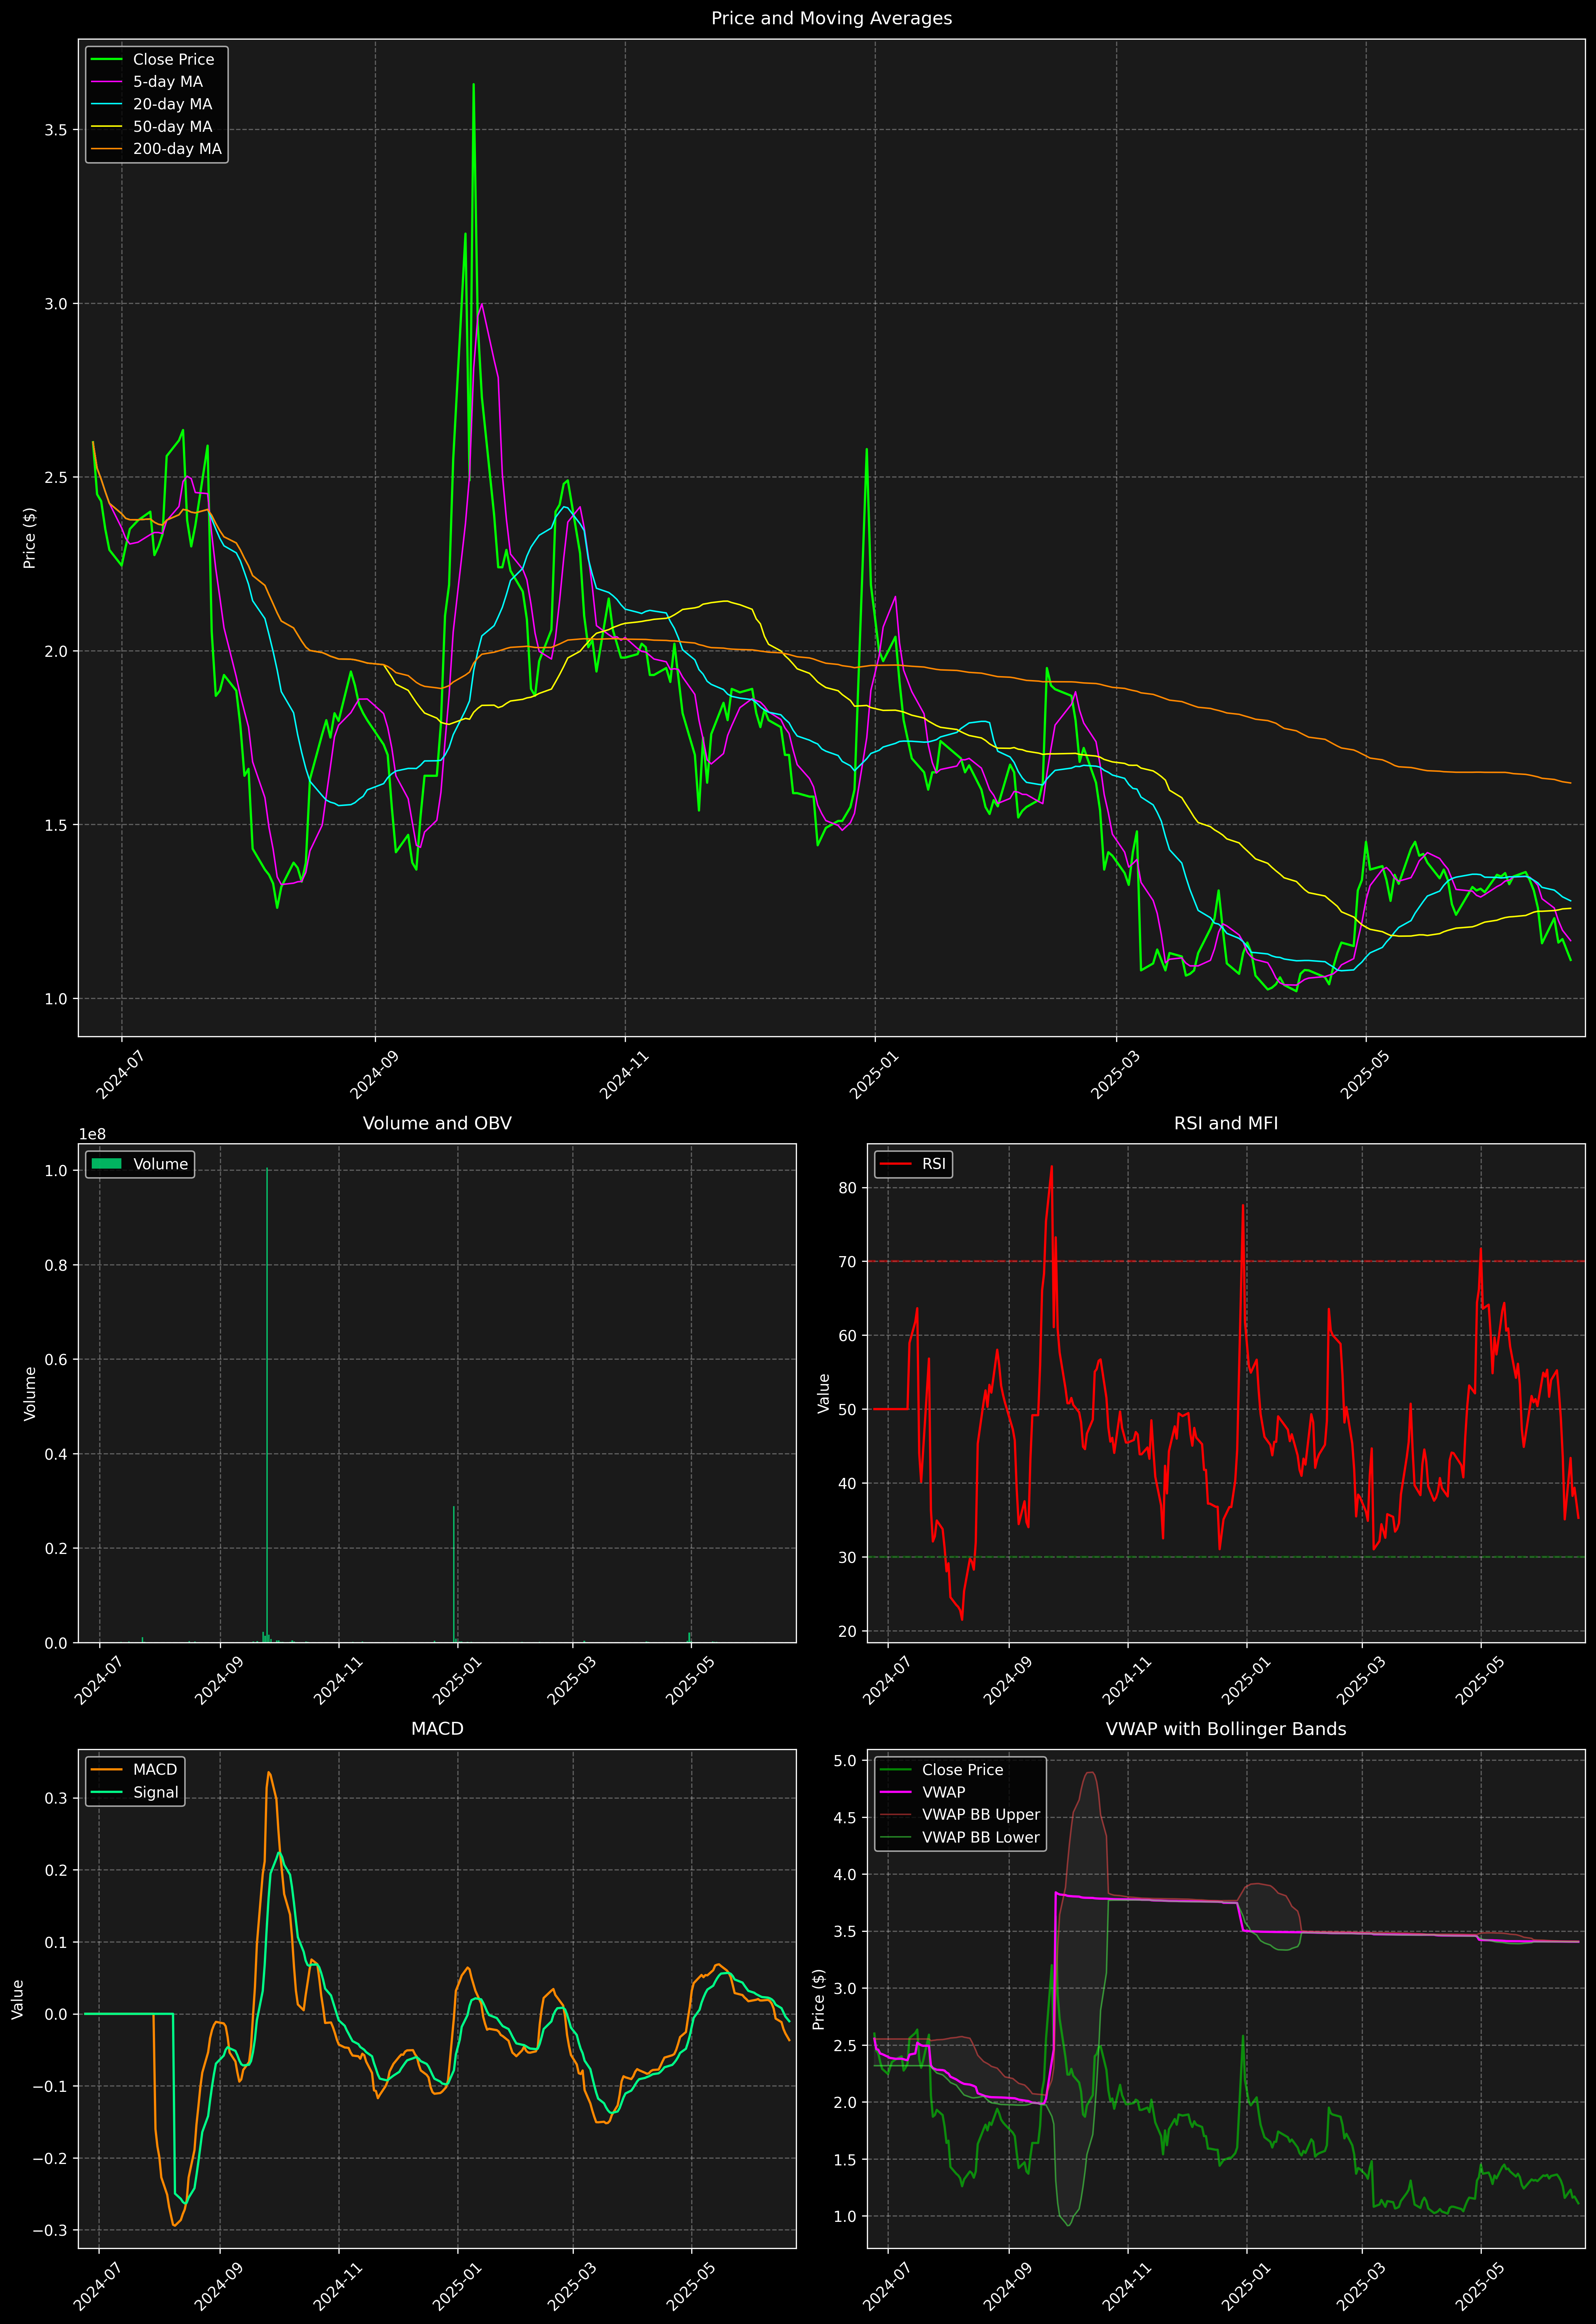Select '2024-11' date tick under Volume chart
The height and width of the screenshot is (2324, 1596).
(x=339, y=1680)
